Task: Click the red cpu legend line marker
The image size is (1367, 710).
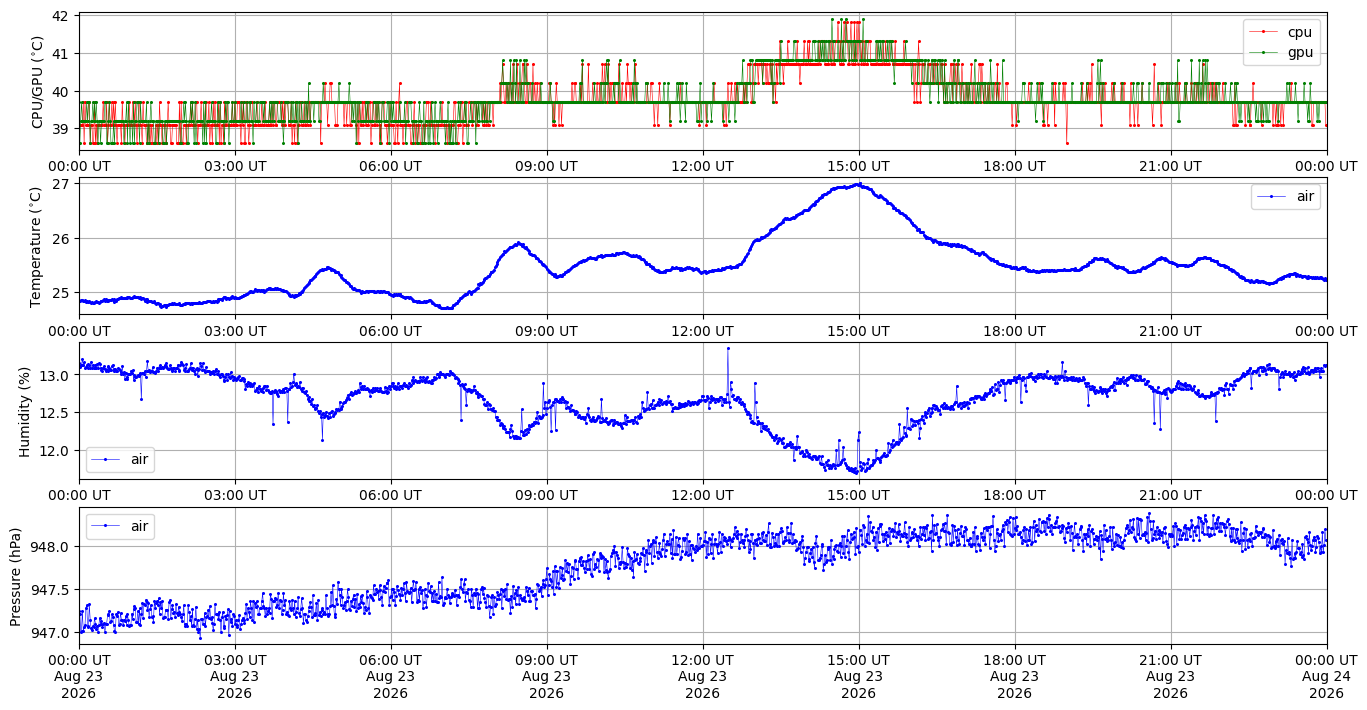Action: click(1263, 32)
